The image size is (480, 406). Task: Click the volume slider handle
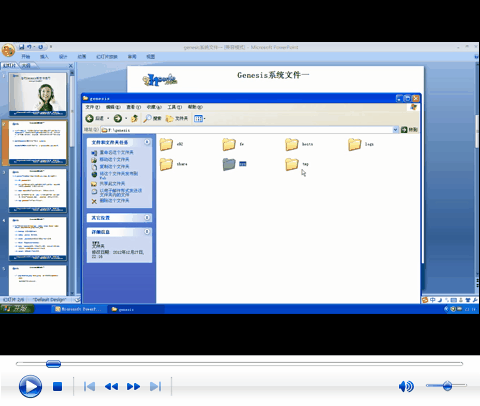[x=447, y=386]
